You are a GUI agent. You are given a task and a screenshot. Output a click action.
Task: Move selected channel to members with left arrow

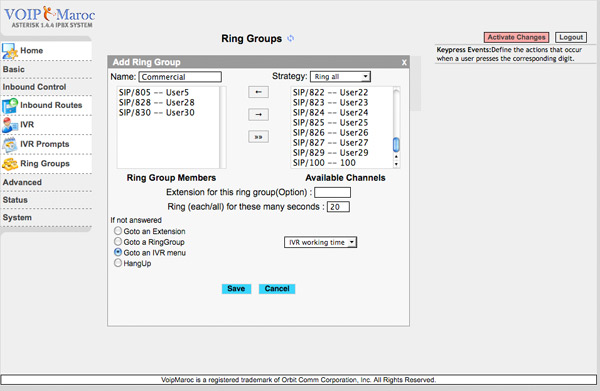258,92
